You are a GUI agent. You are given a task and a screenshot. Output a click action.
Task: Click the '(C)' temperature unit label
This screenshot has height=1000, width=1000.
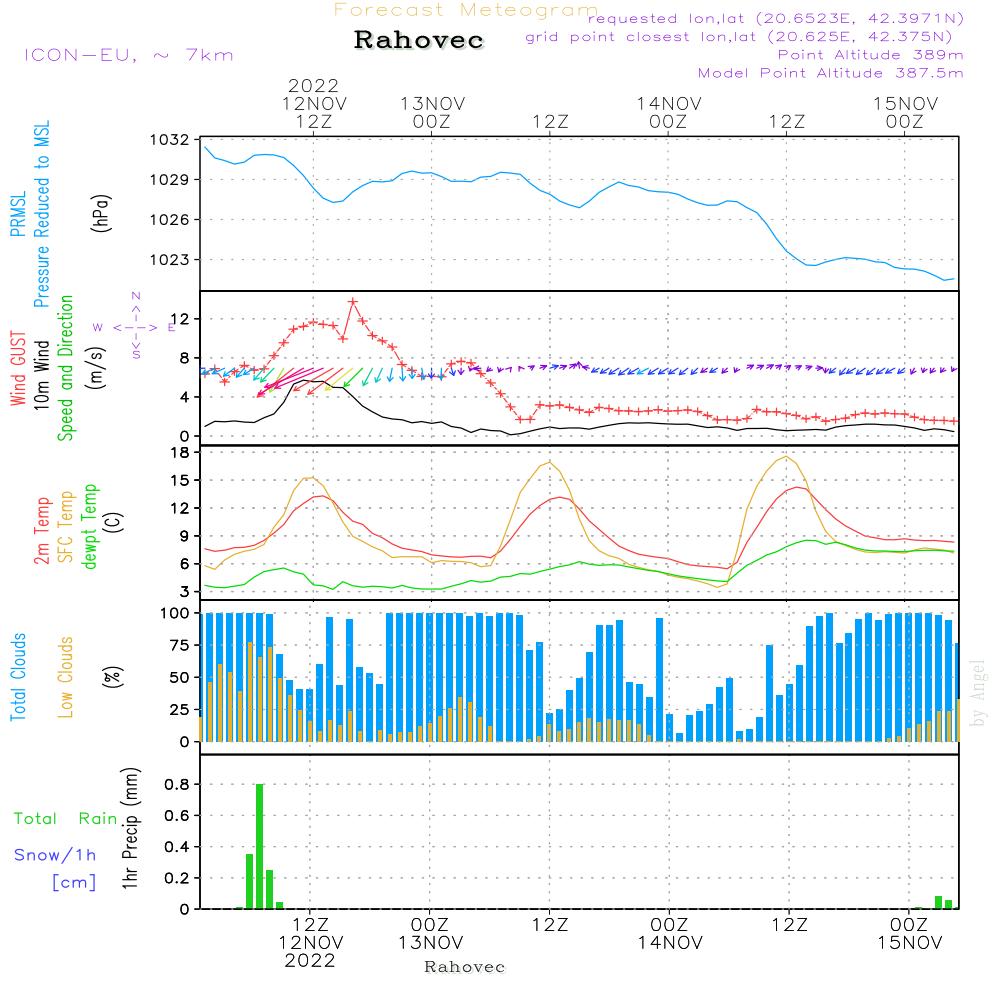click(x=113, y=523)
